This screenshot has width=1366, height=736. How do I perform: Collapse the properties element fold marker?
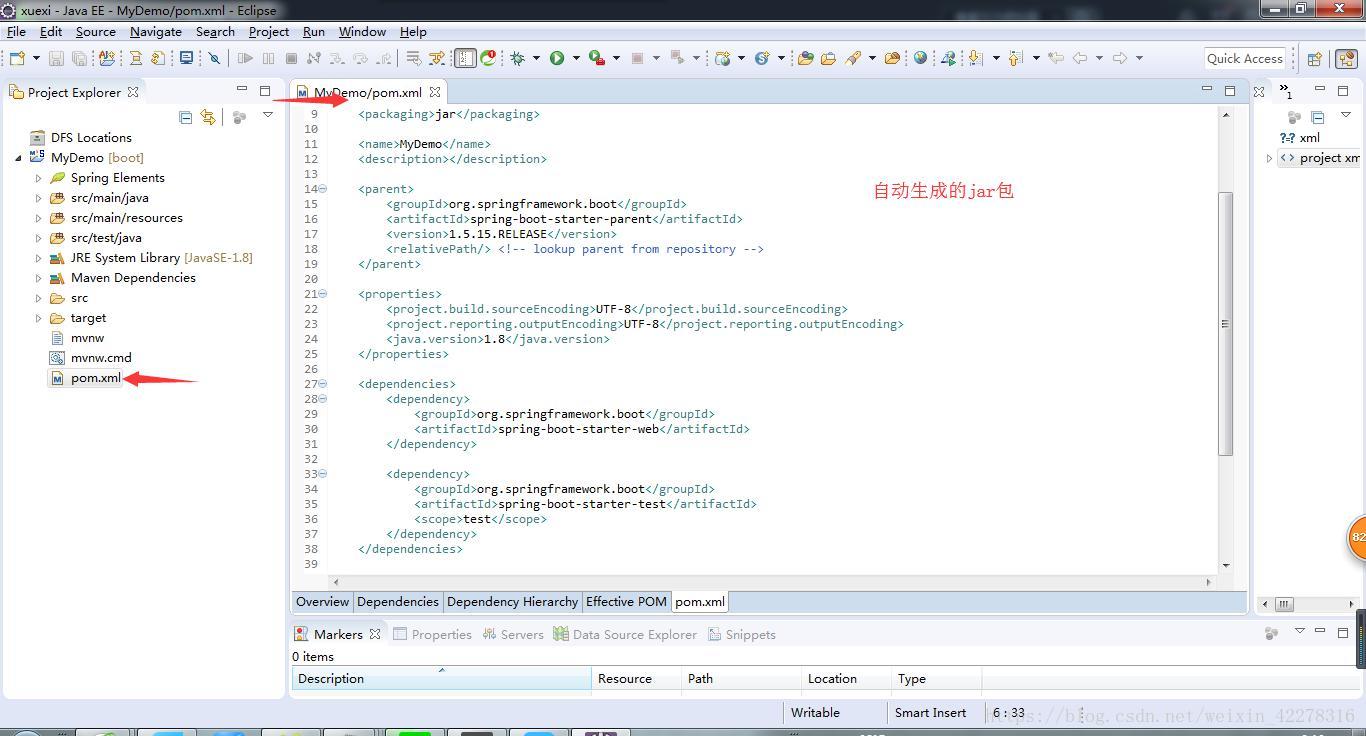pyautogui.click(x=322, y=294)
